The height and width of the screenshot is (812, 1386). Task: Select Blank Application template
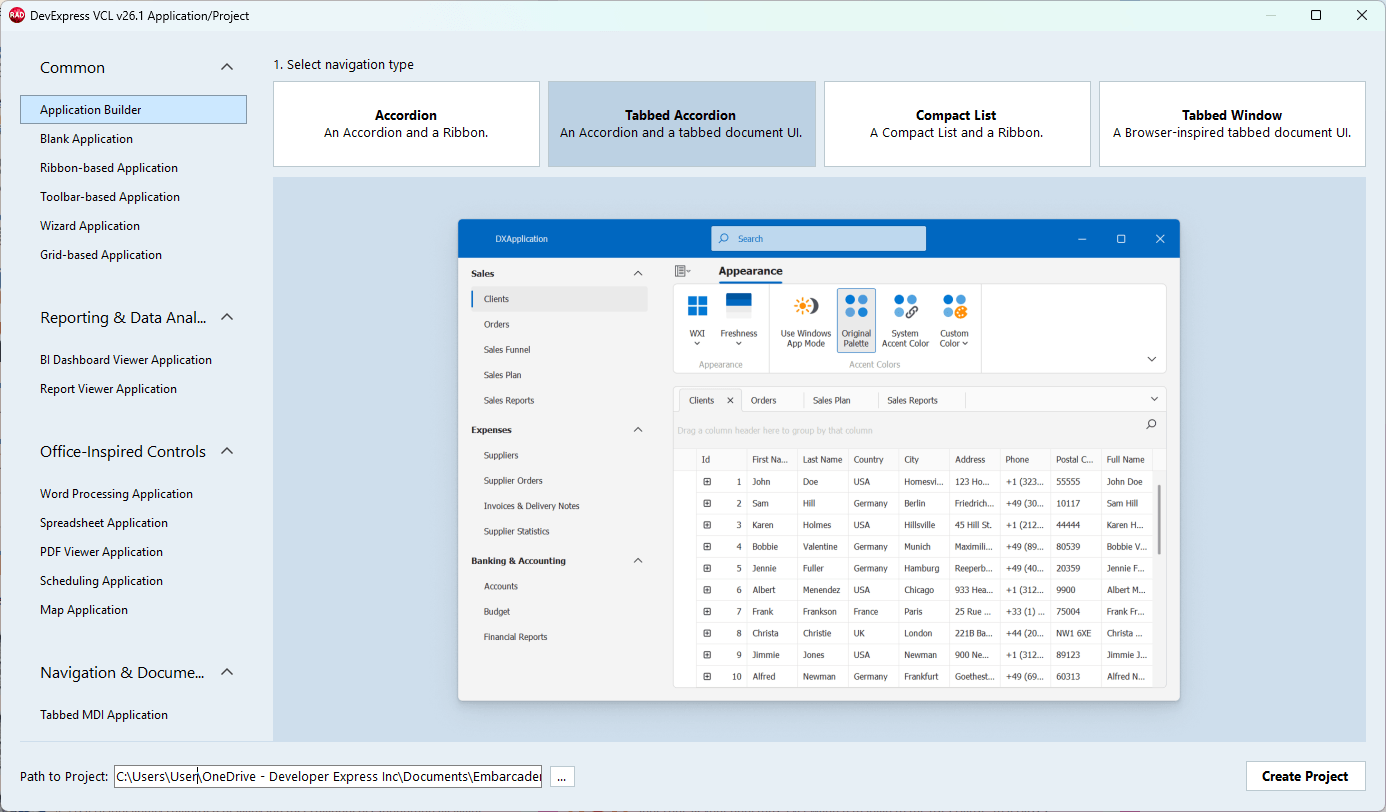(x=133, y=139)
